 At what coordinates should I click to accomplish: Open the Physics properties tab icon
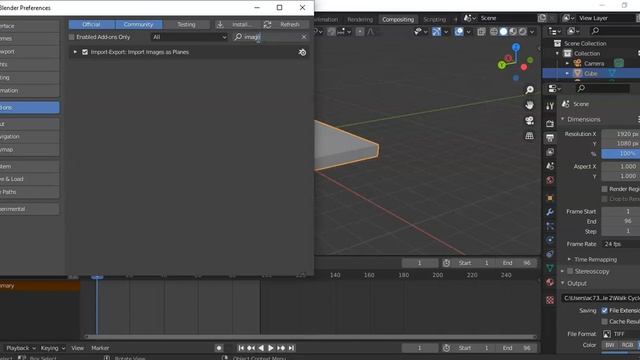point(550,240)
